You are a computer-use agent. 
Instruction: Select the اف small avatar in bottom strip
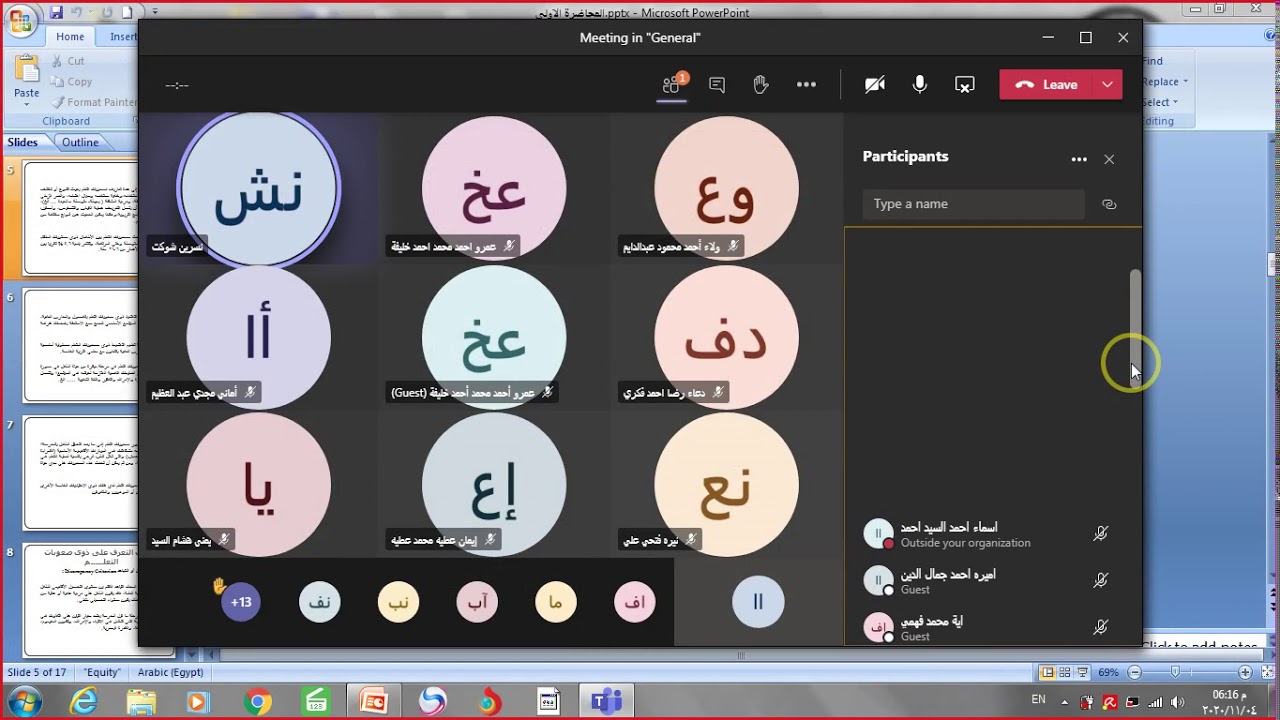[635, 602]
